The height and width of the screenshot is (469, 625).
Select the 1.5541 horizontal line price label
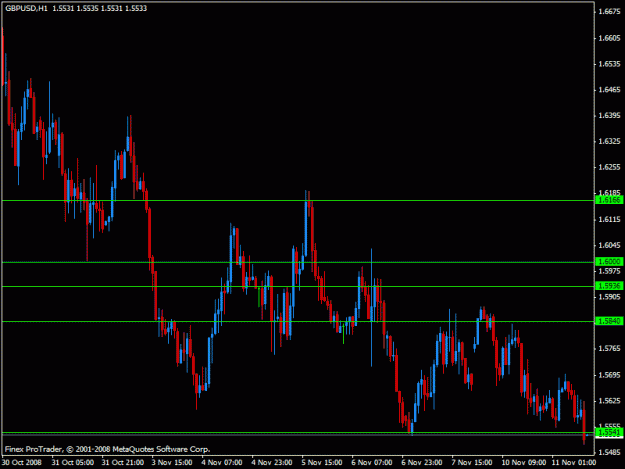tap(609, 432)
